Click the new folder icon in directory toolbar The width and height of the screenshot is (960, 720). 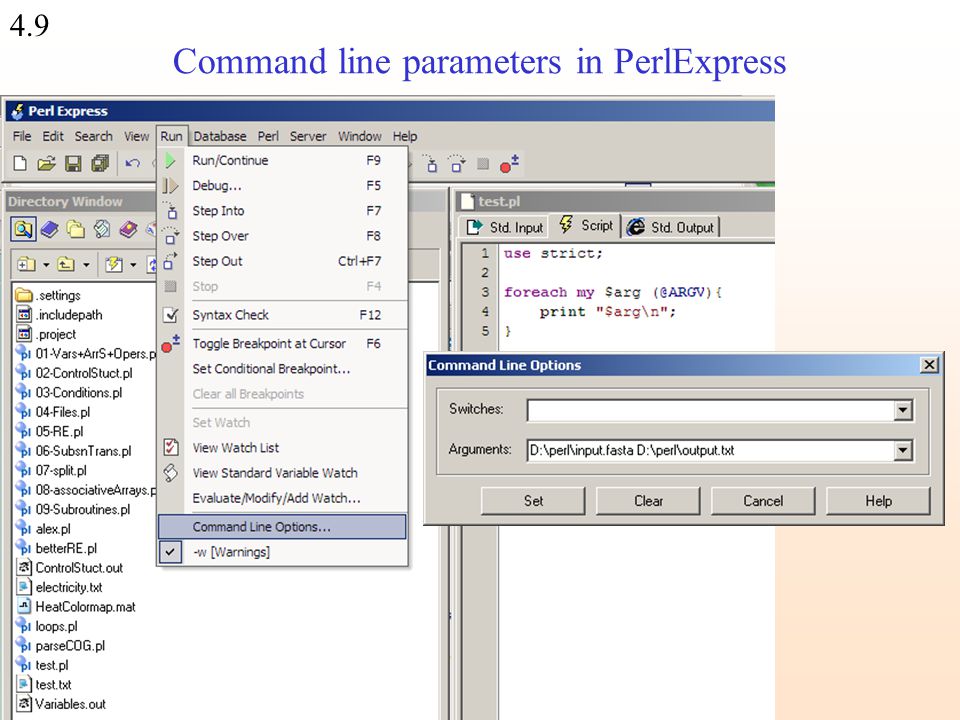click(26, 264)
